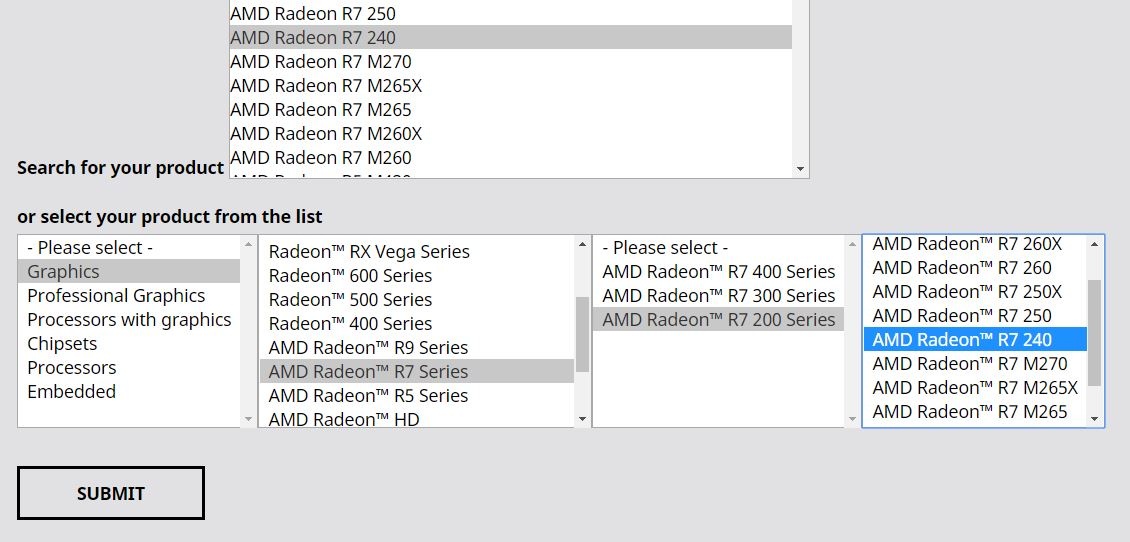Click the R7 model list scrollbar thumb

(1094, 332)
